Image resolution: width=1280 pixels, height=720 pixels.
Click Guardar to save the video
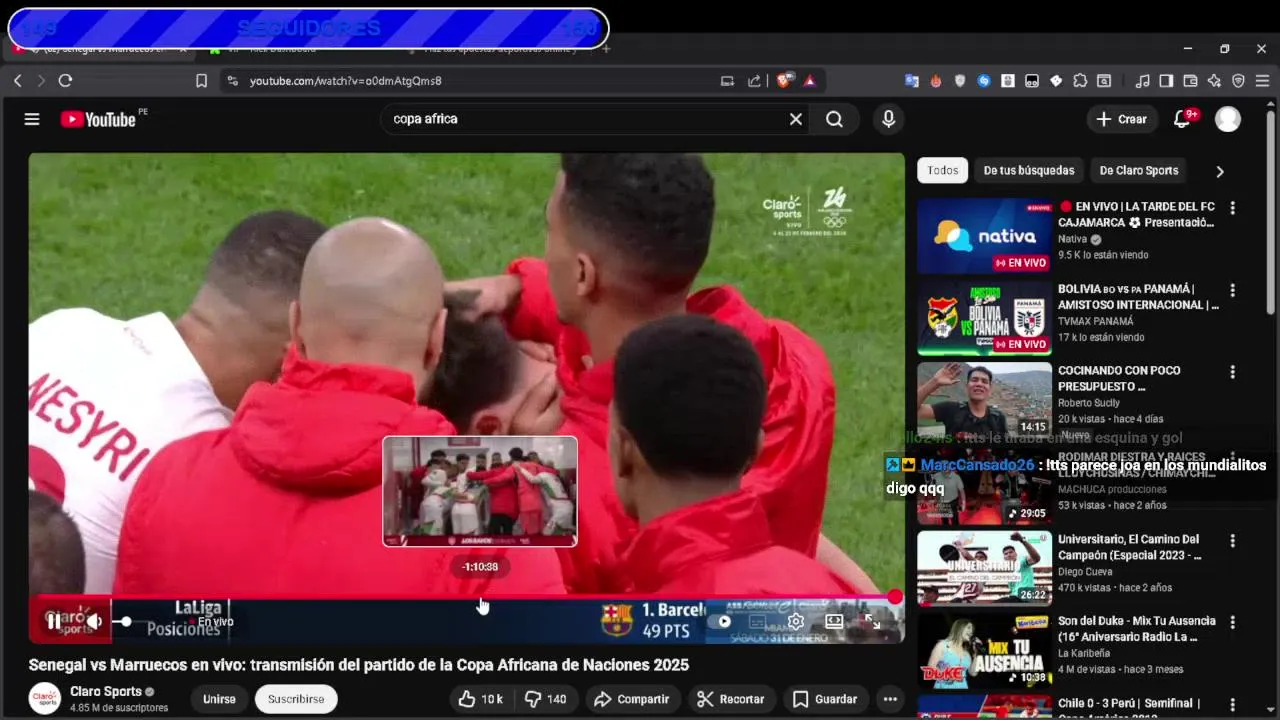pyautogui.click(x=825, y=699)
